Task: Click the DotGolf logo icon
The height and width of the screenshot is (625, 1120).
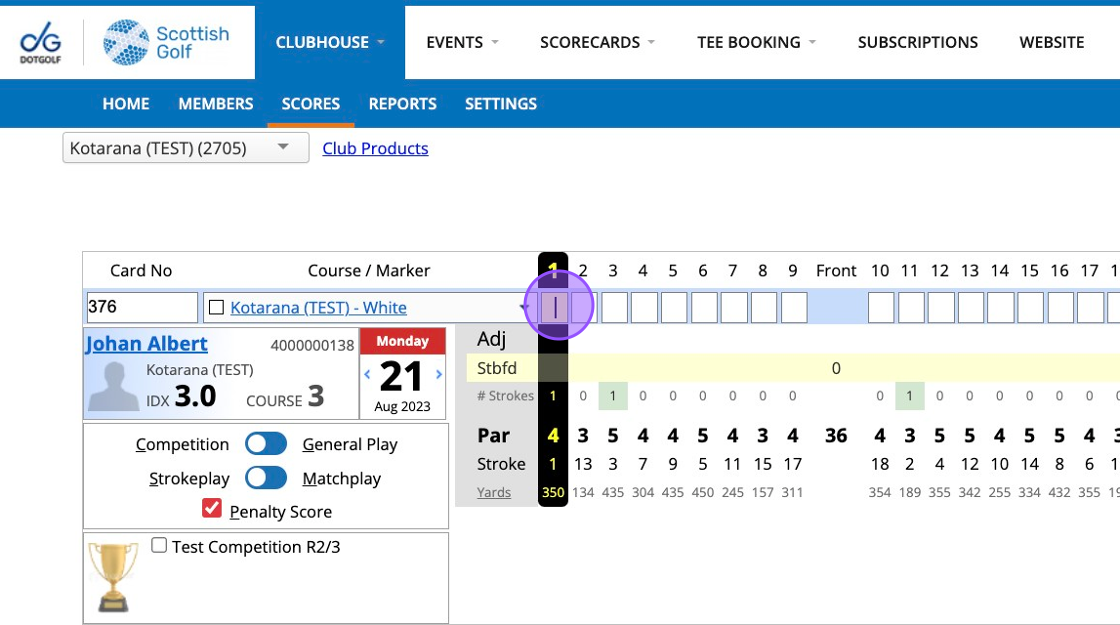Action: (41, 42)
